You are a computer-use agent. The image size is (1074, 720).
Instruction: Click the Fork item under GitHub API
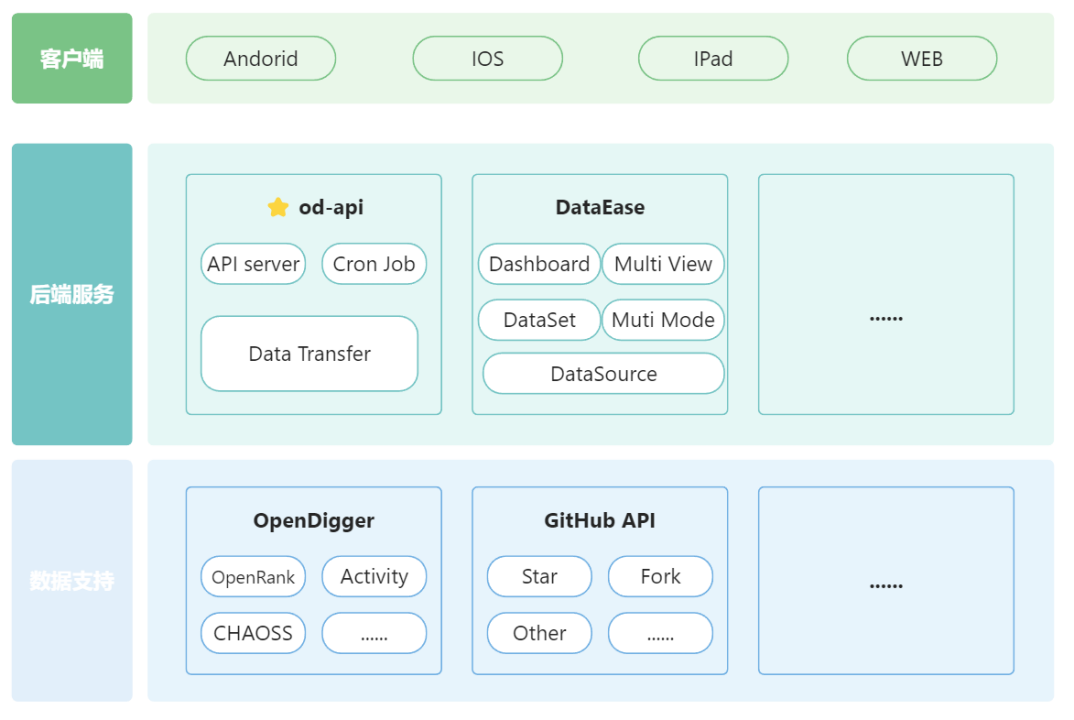pos(660,577)
